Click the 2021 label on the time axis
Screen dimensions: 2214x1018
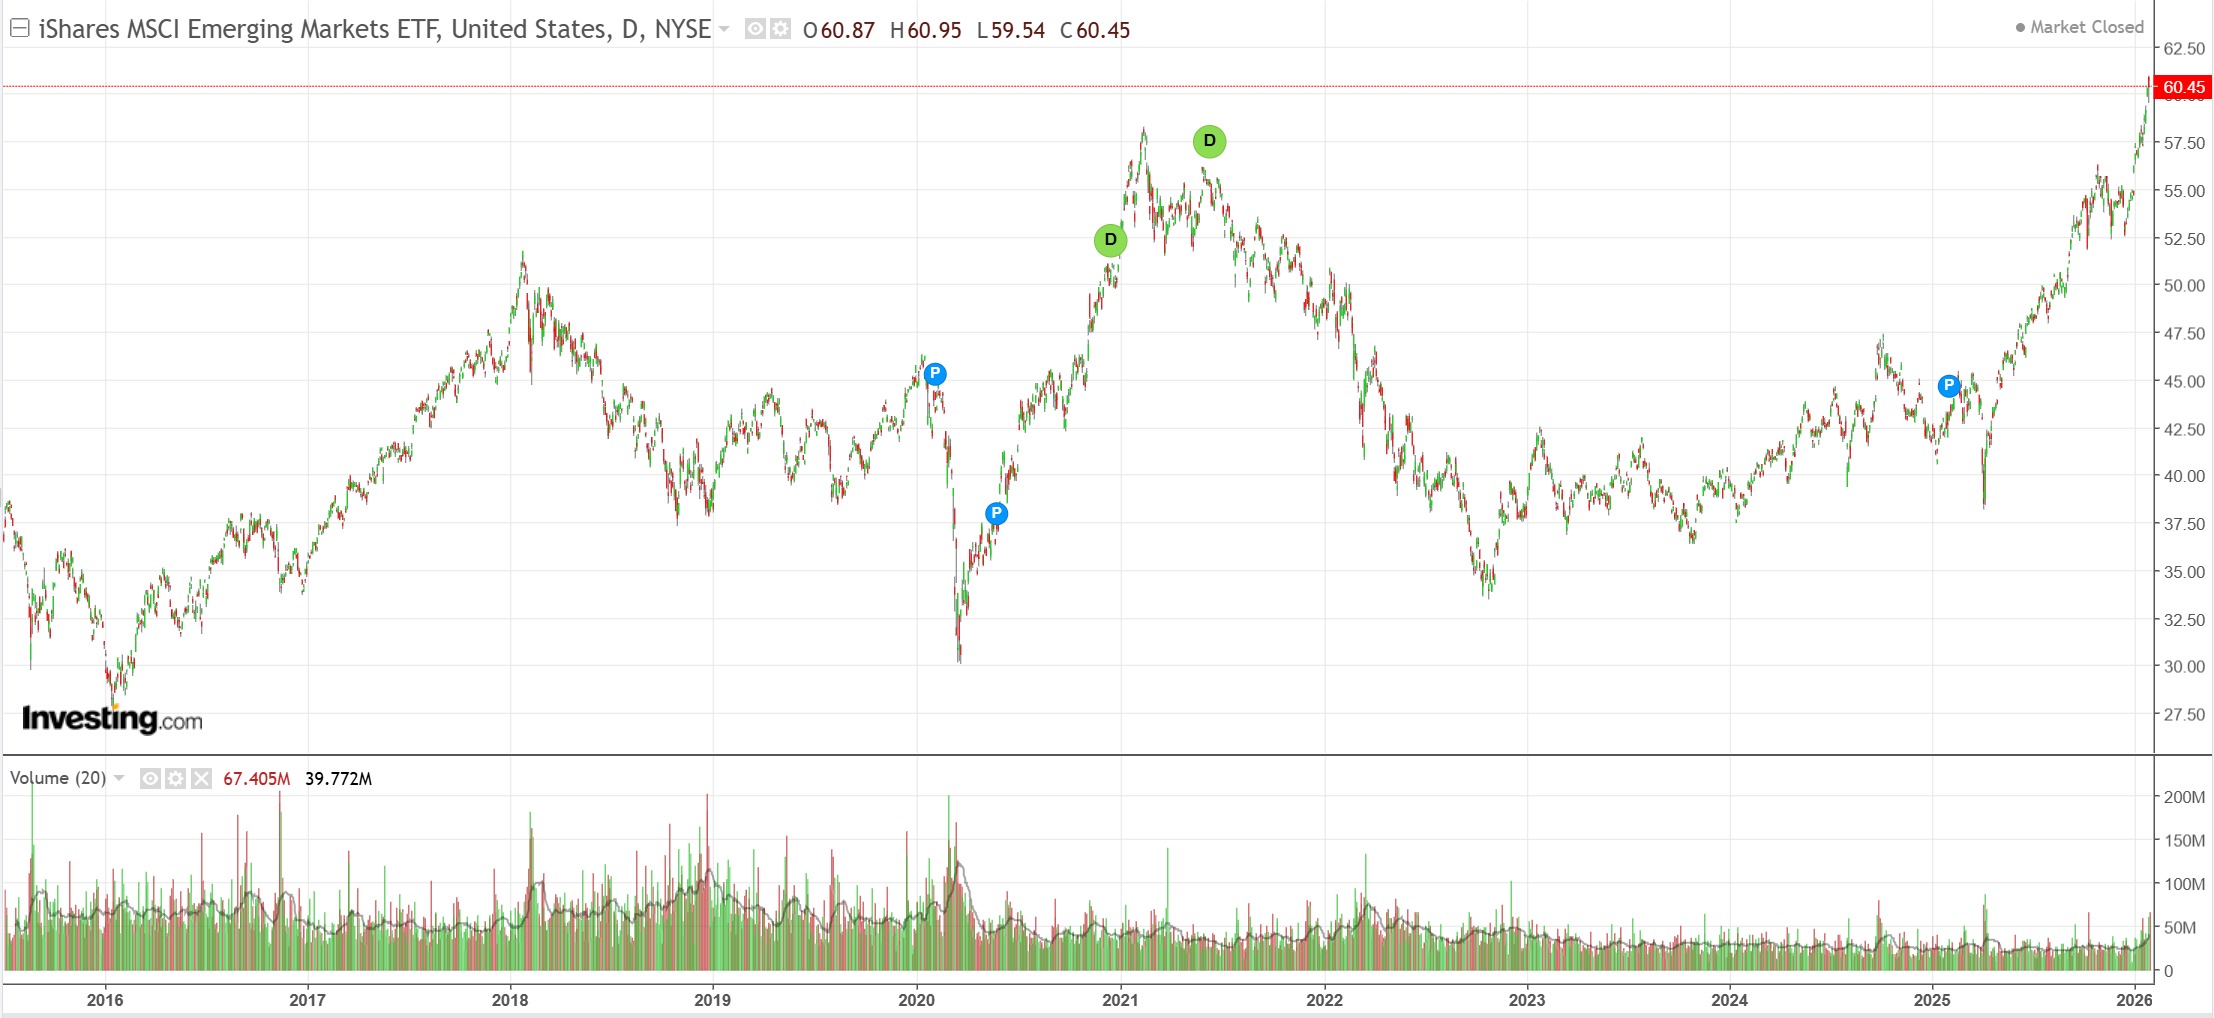click(1120, 1000)
